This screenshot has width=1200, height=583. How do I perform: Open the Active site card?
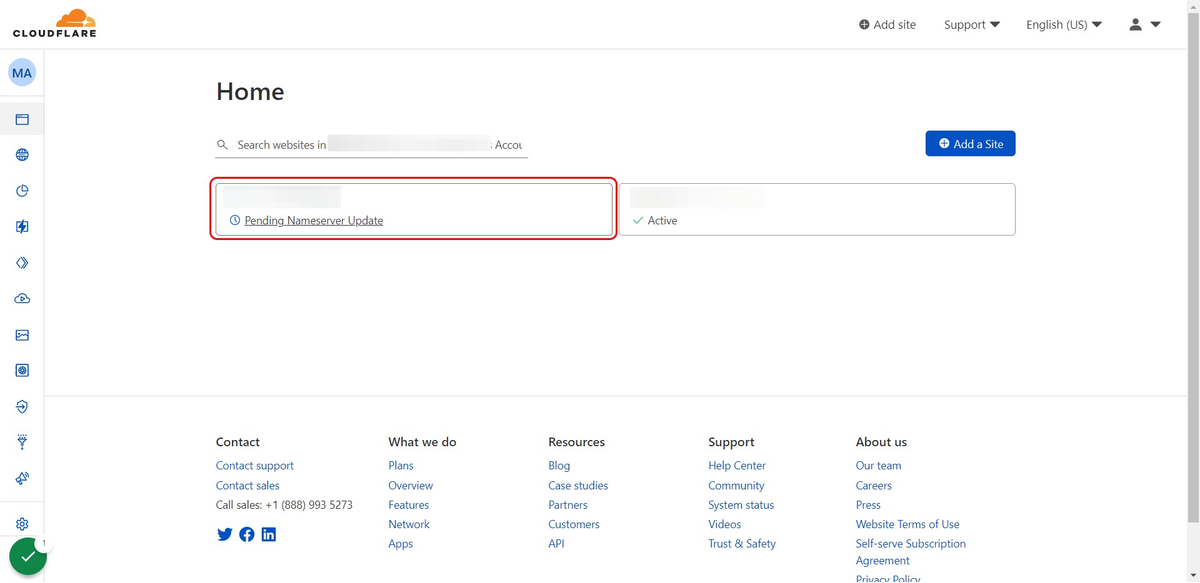(x=816, y=209)
